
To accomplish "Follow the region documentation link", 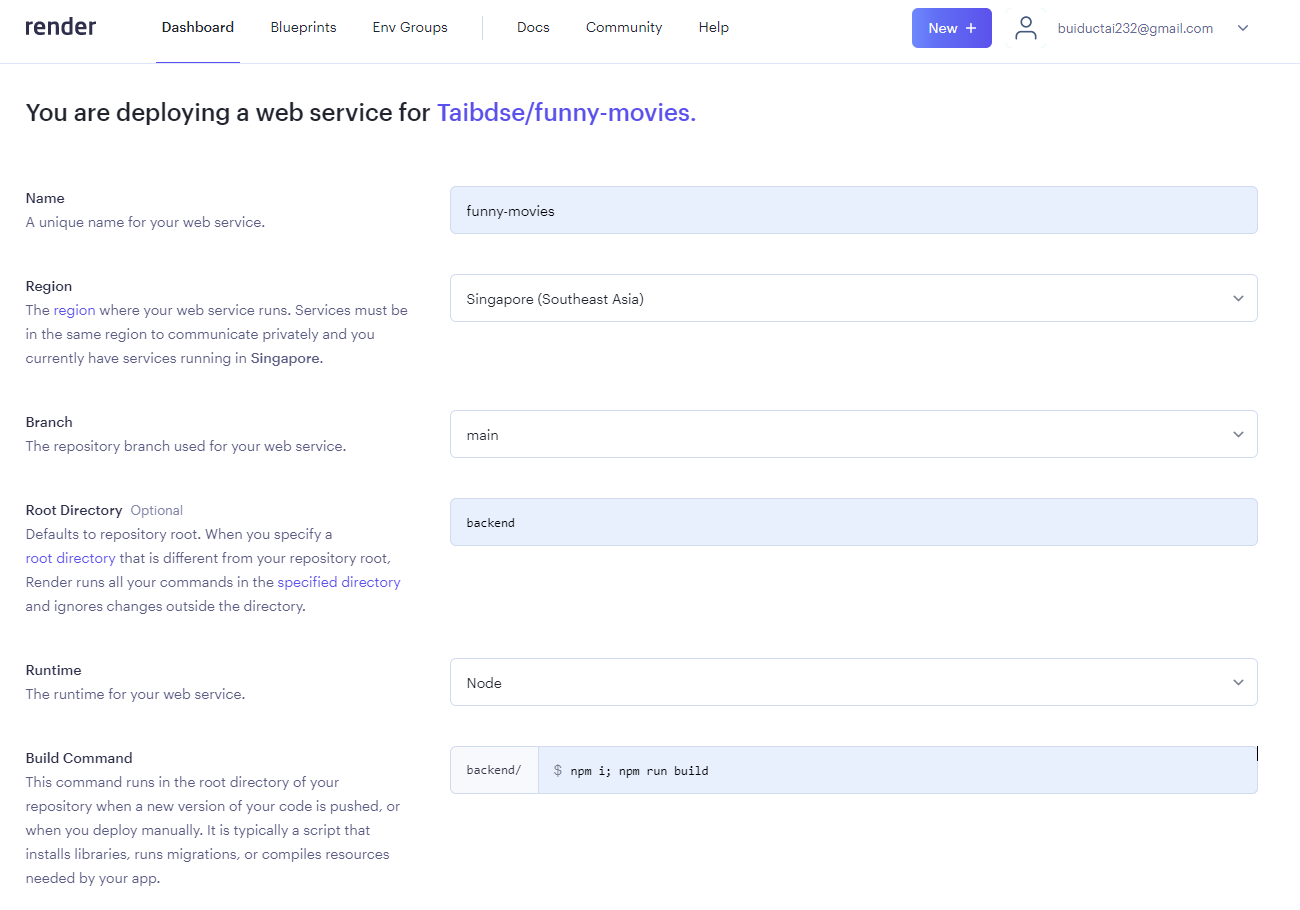I will click(x=74, y=310).
